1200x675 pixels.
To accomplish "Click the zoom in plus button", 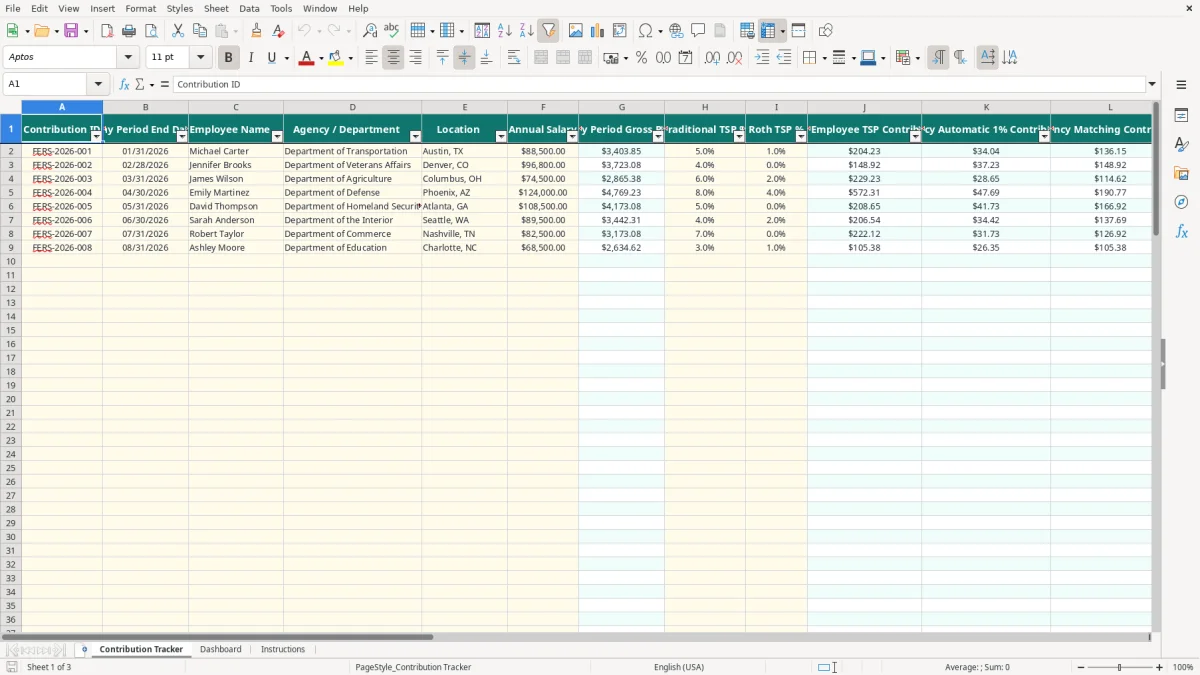I will (1160, 667).
